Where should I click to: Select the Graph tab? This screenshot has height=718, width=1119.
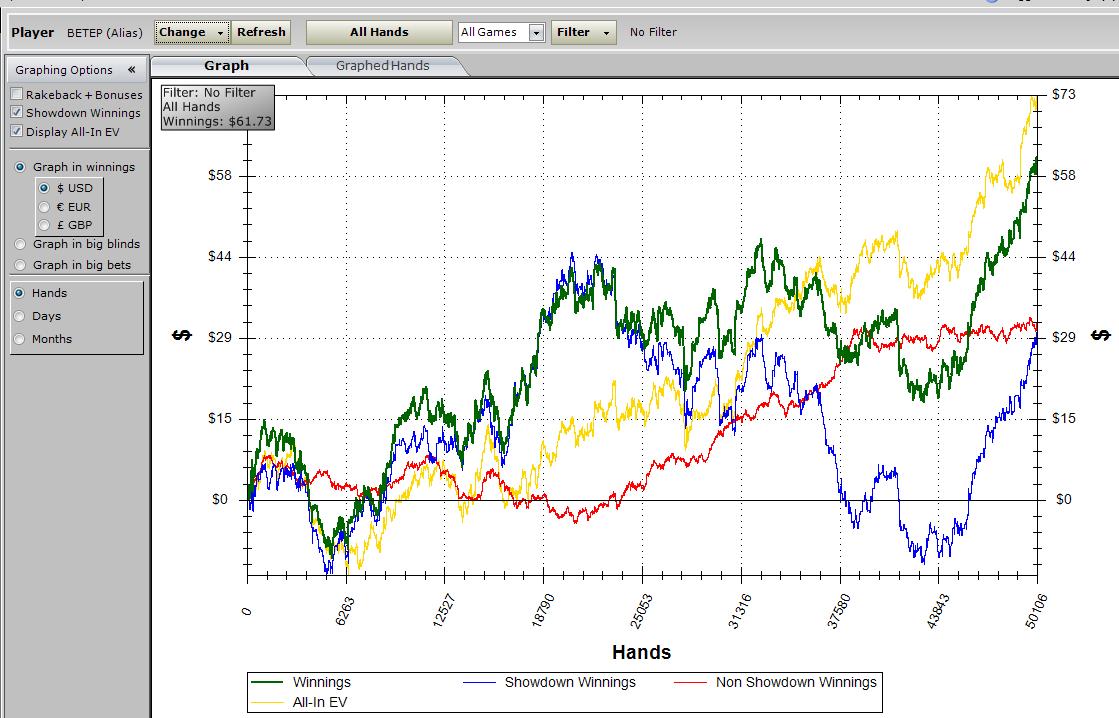(226, 66)
